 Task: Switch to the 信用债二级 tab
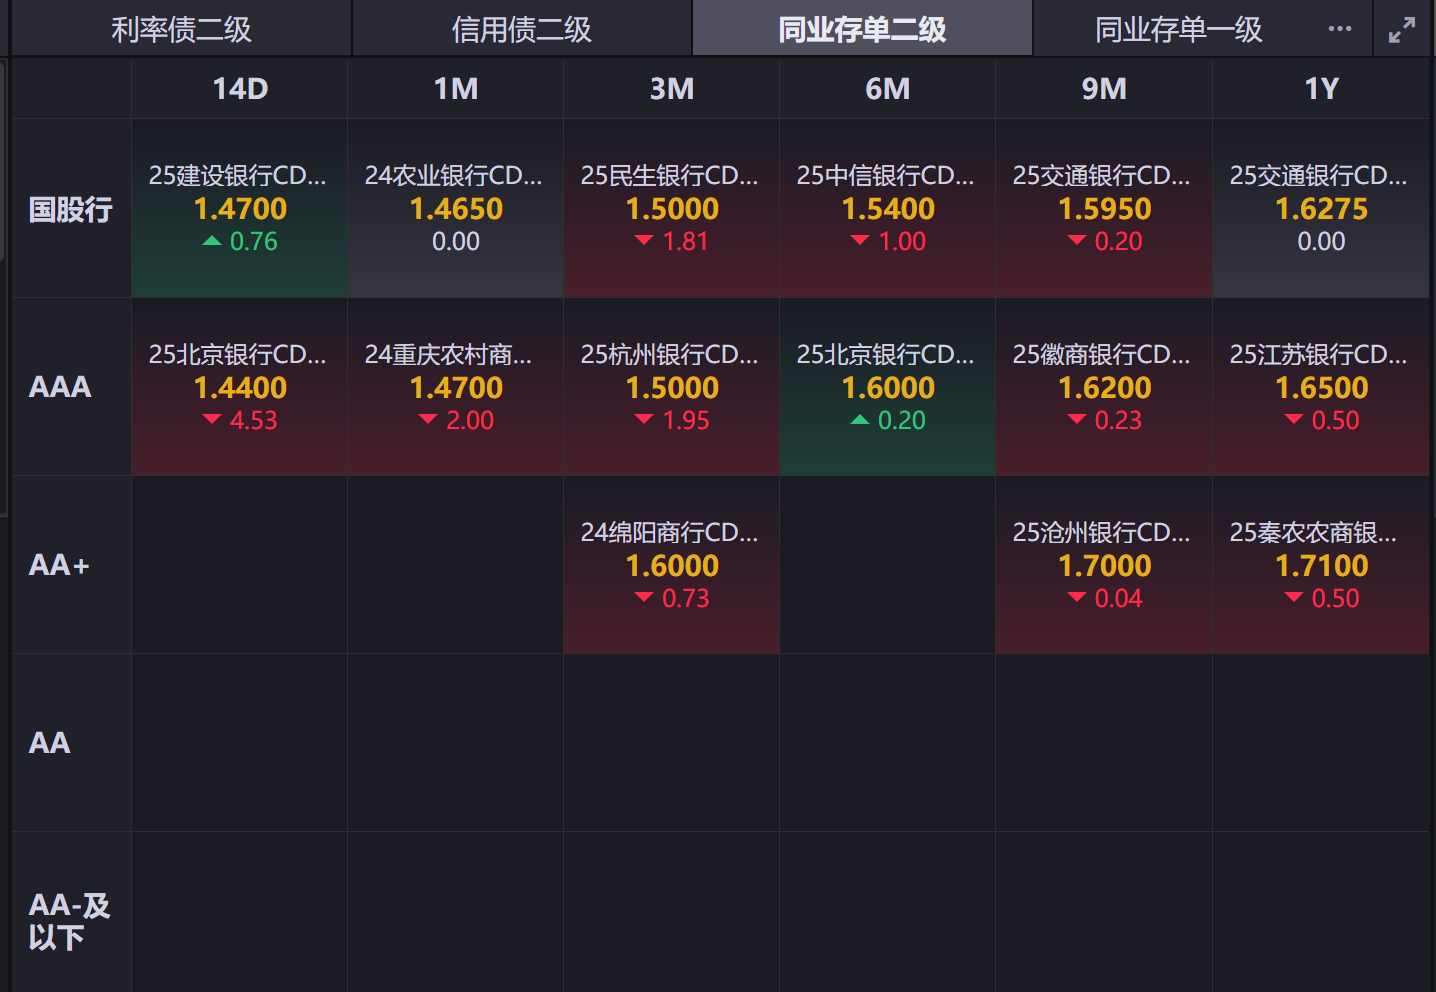tap(522, 29)
